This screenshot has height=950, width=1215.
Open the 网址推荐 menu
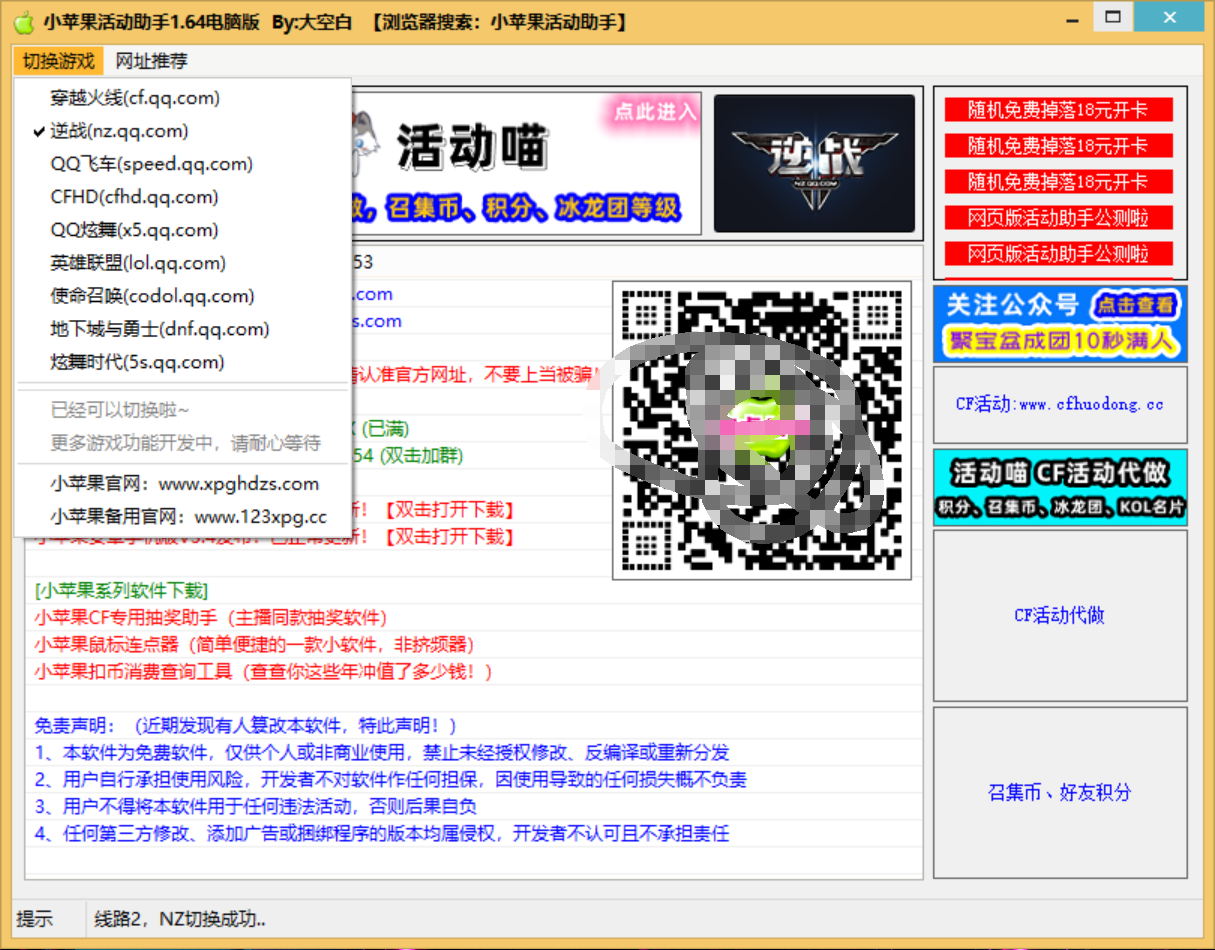coord(151,61)
